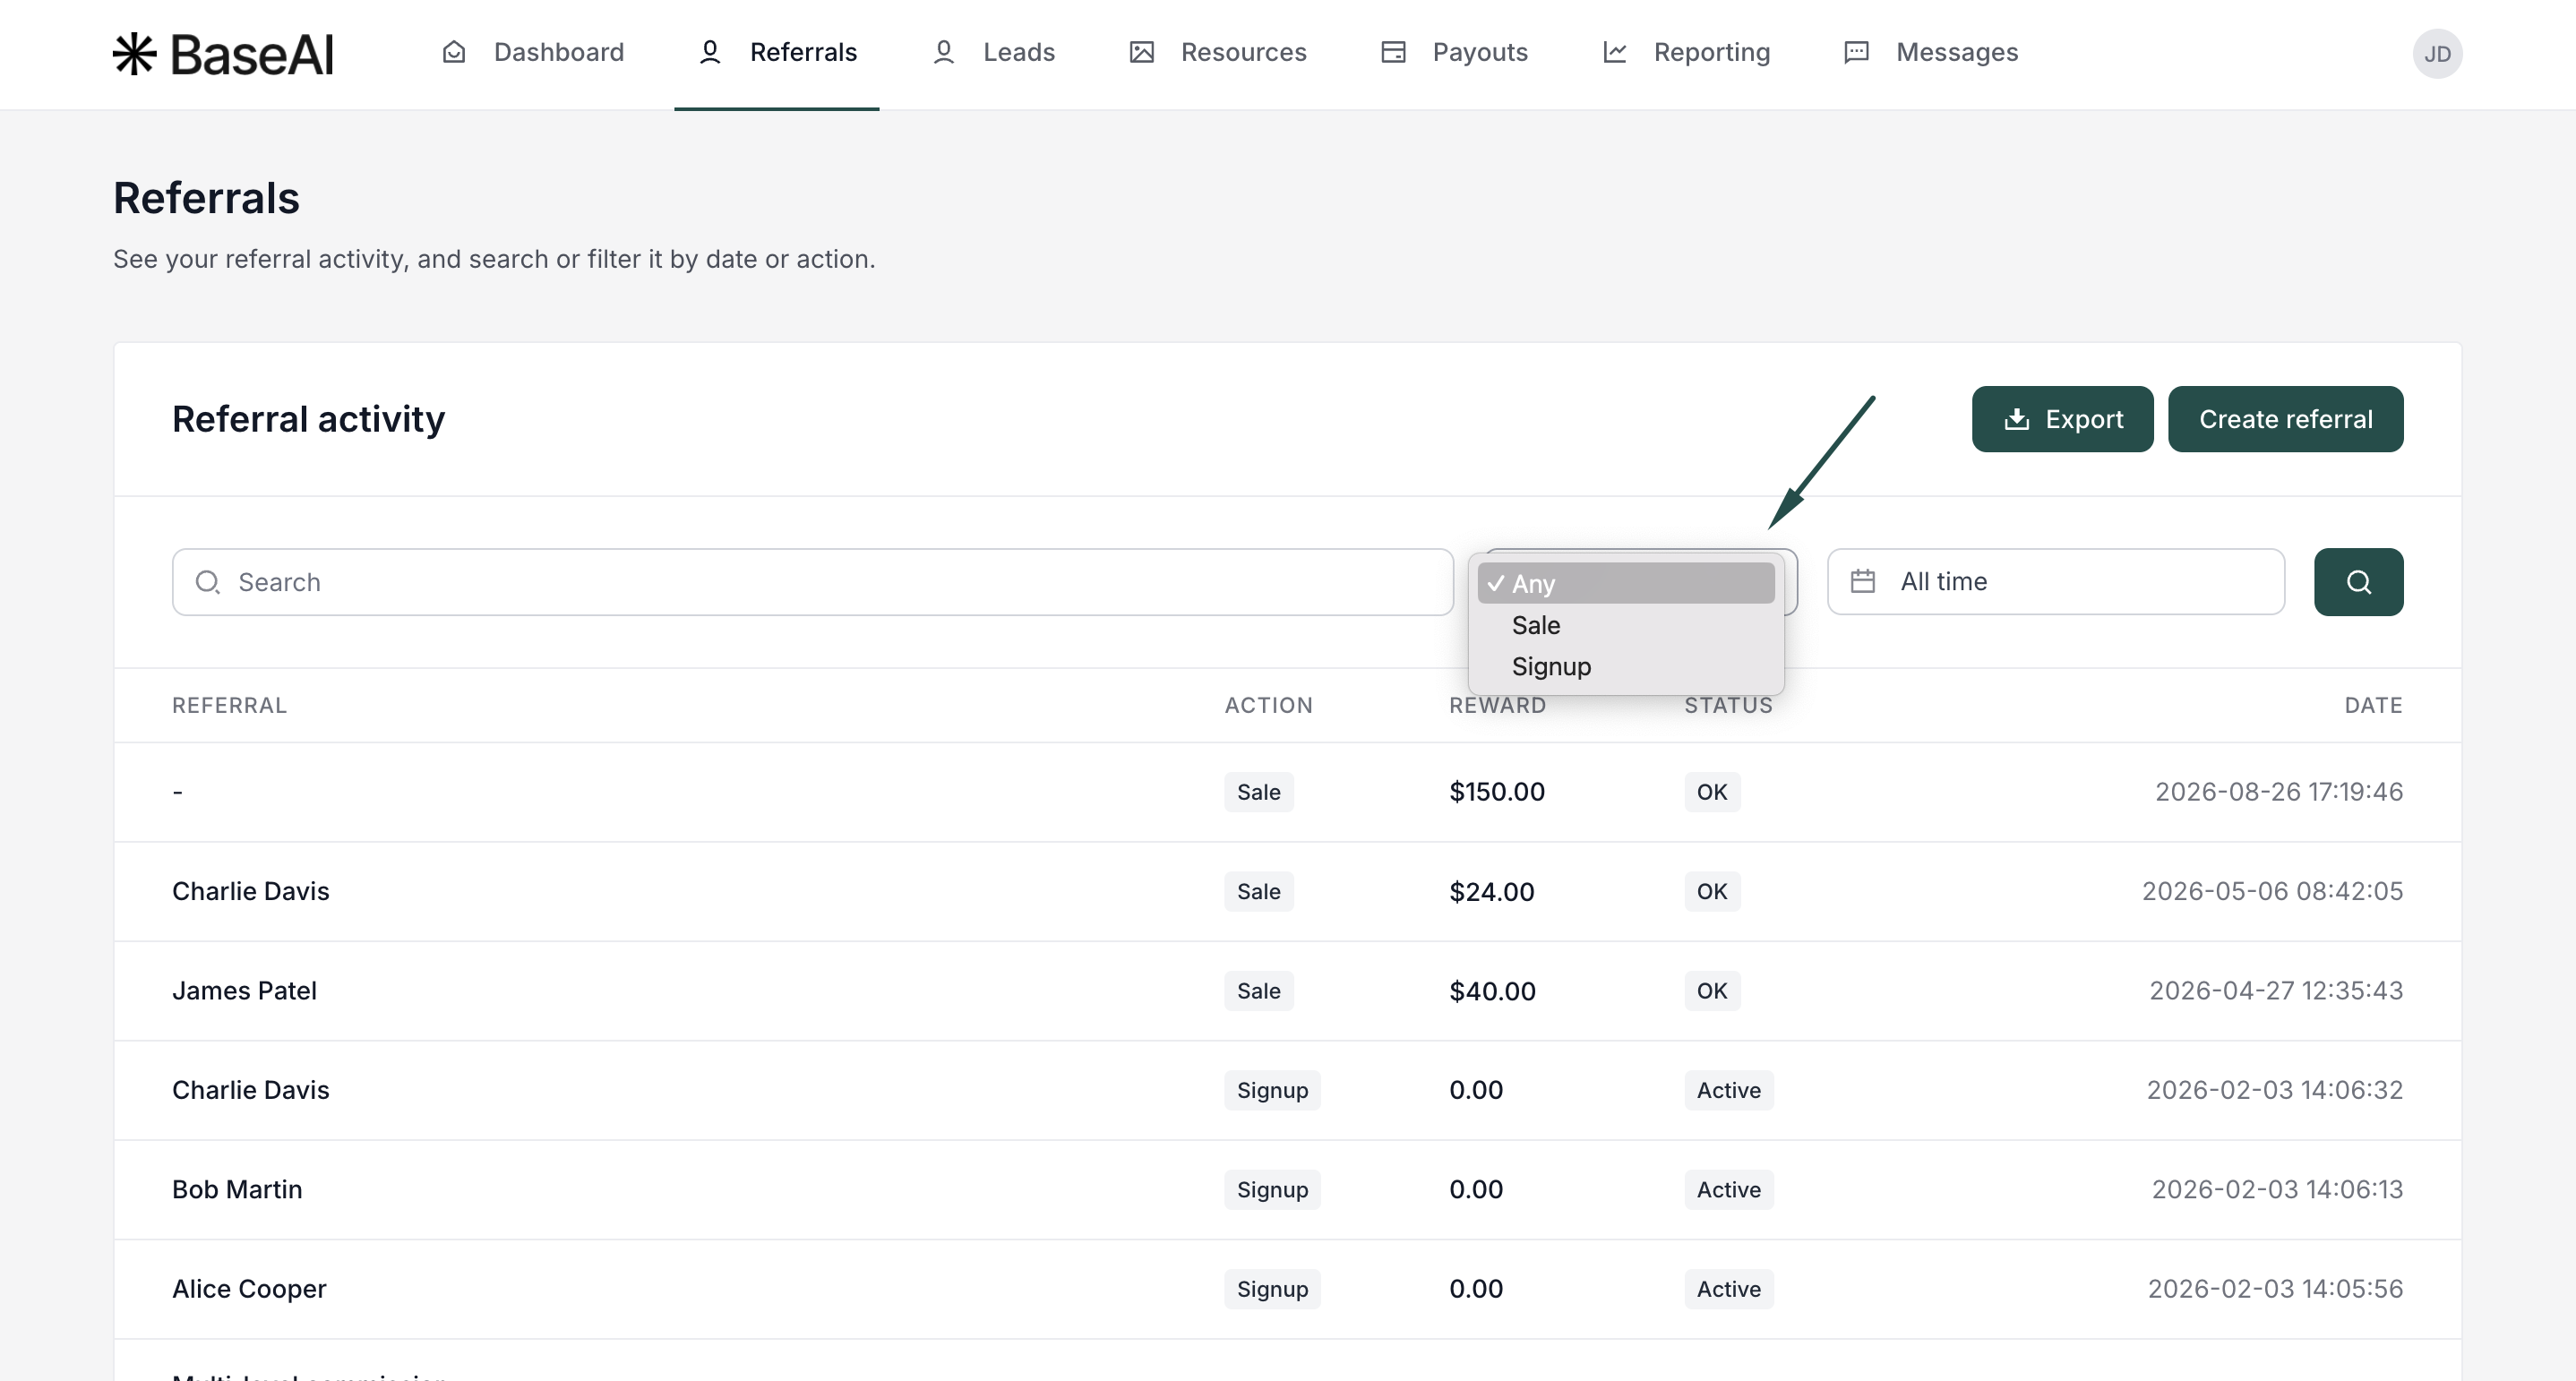Screen dimensions: 2576x1381
Task: Click the ACTION column header
Action: (x=1268, y=705)
